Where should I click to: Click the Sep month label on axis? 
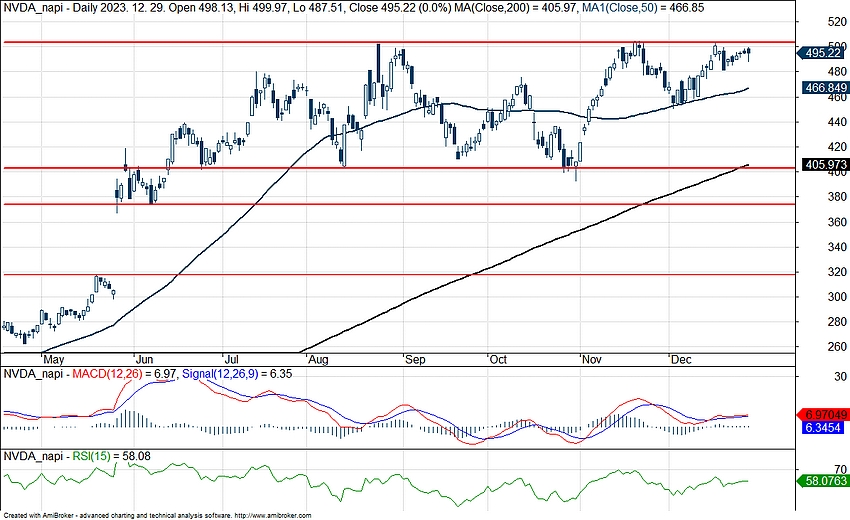(x=415, y=359)
